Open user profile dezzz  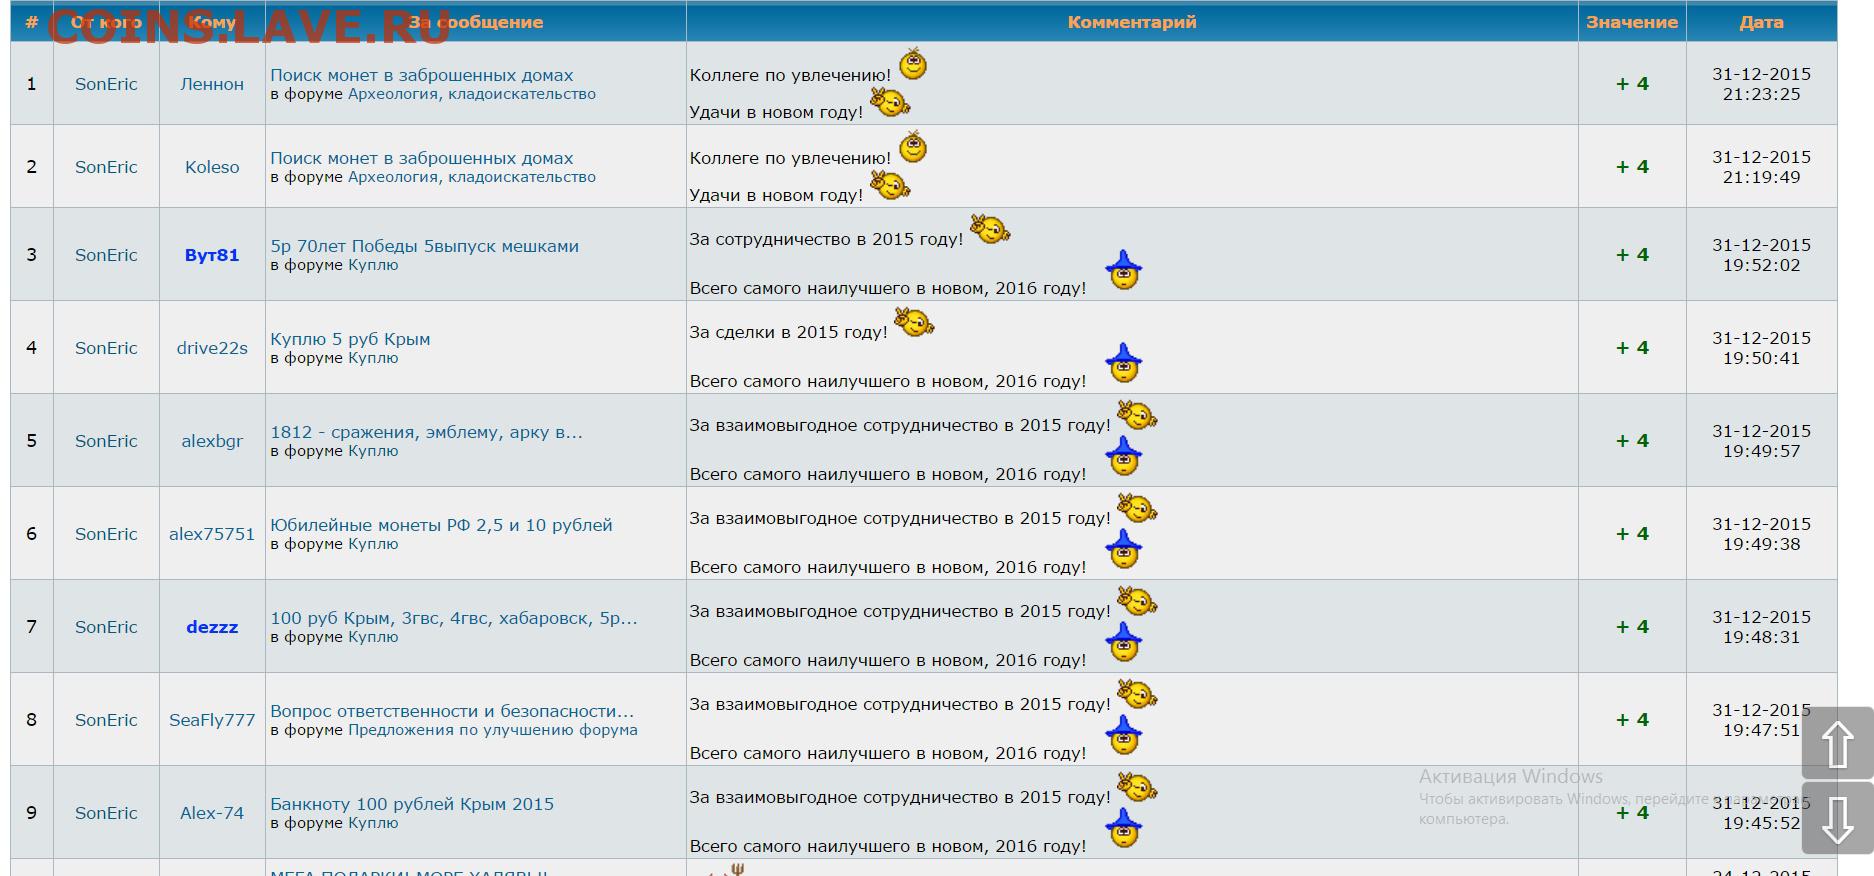[212, 627]
